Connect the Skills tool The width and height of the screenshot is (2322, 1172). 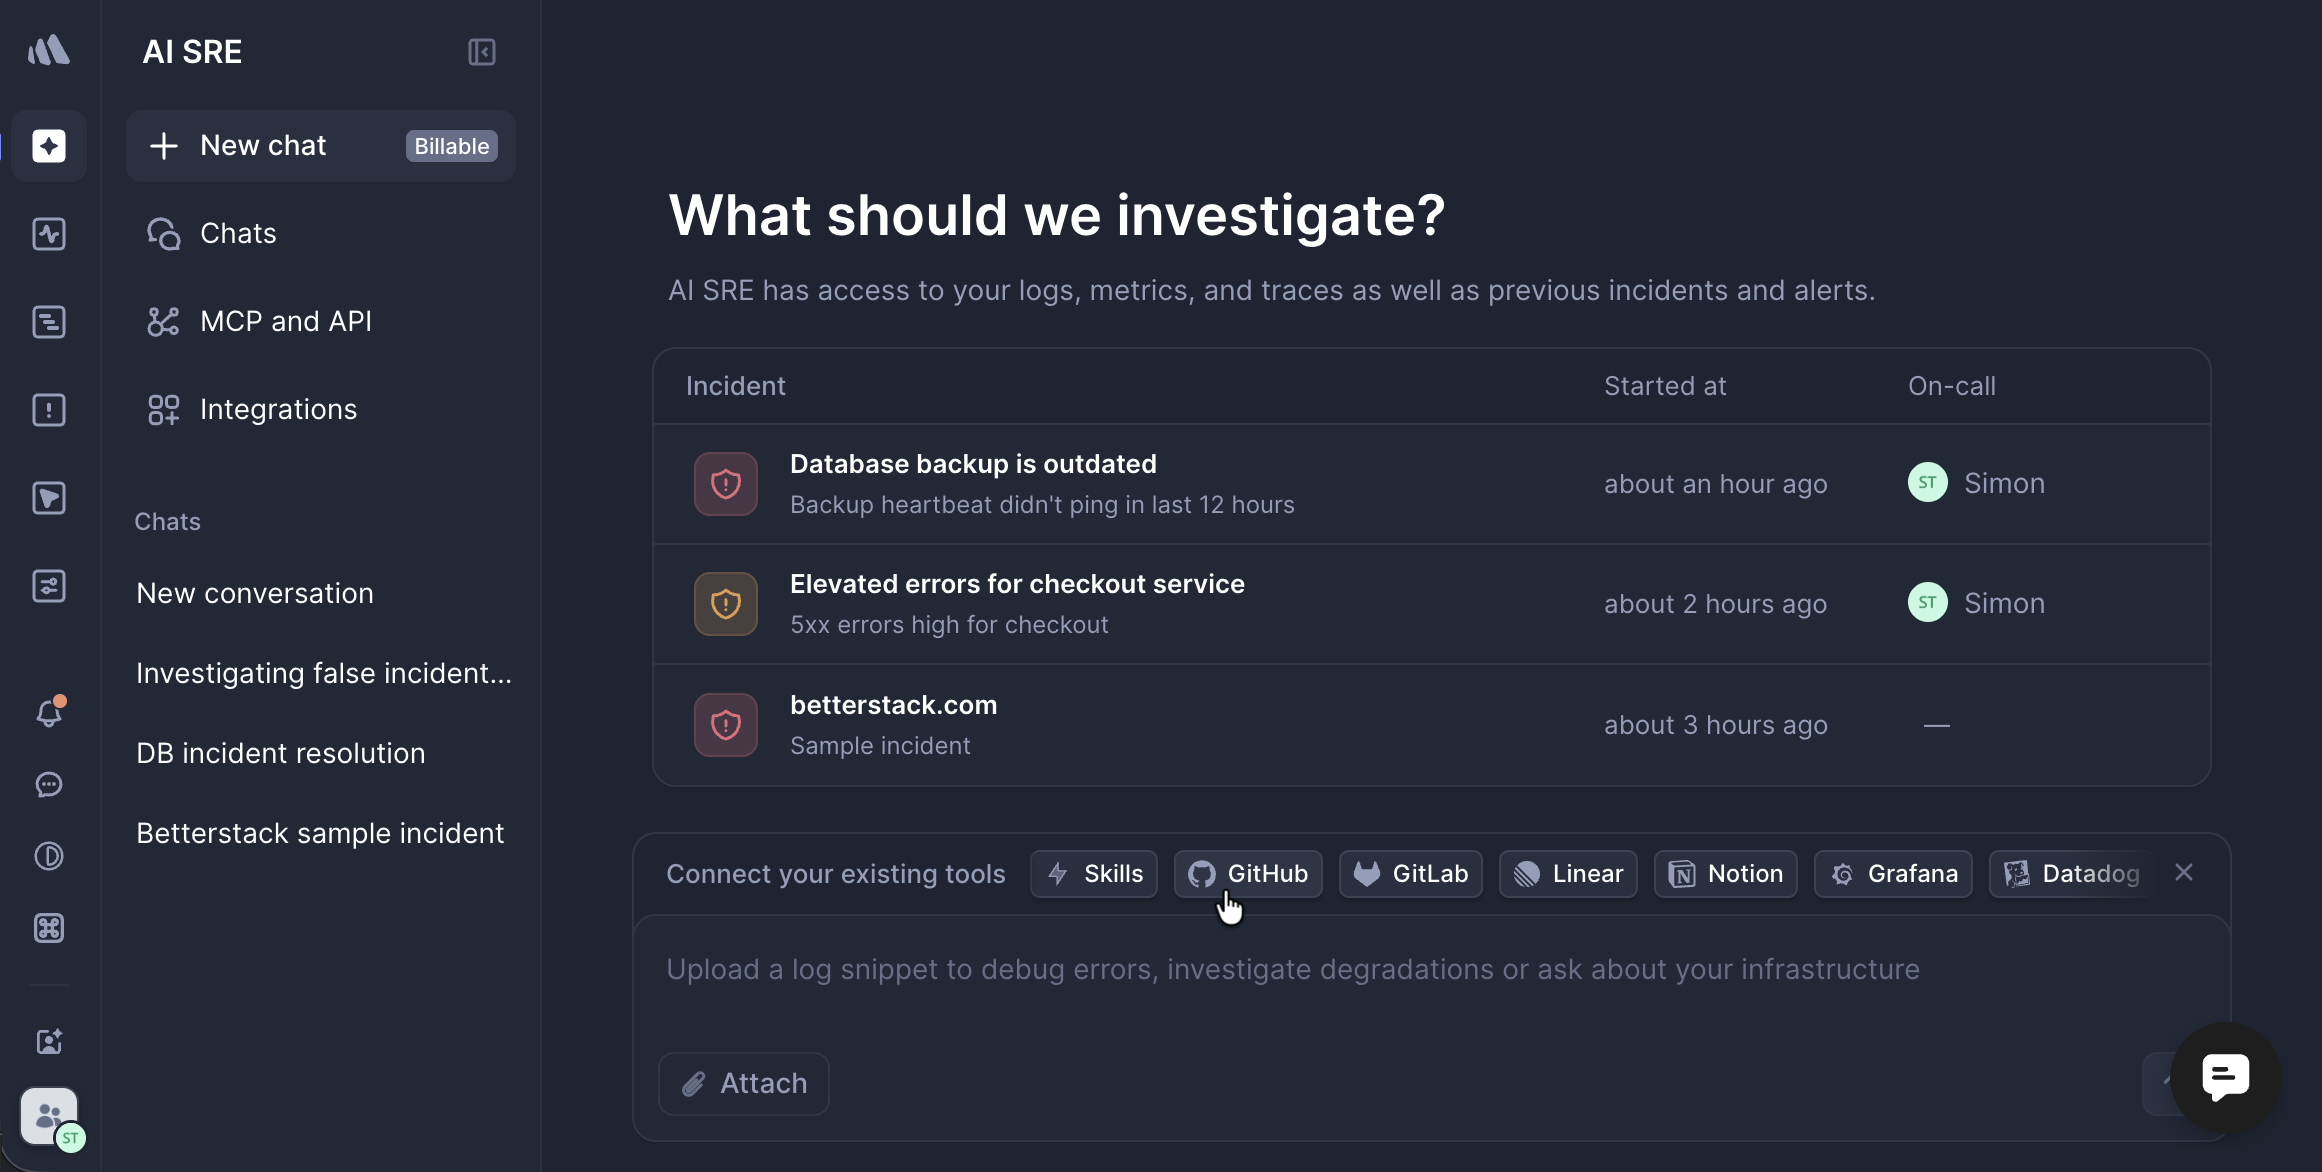[x=1094, y=874]
